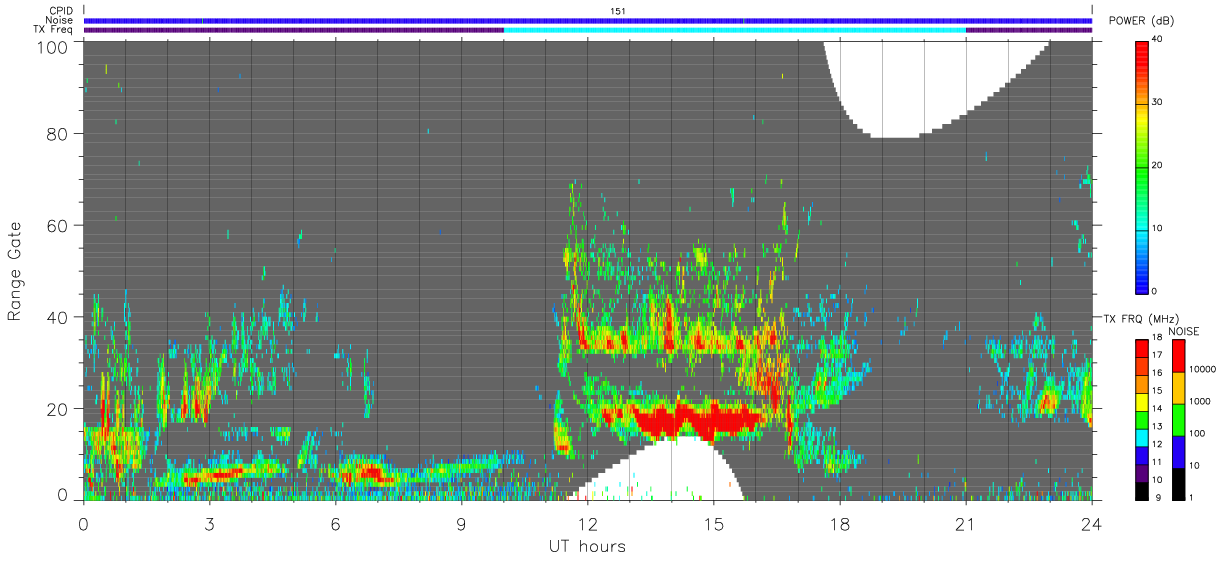Click the purple 10 MHz swatch in TX legend
Viewport: 1228px width, 567px height.
pos(1142,473)
